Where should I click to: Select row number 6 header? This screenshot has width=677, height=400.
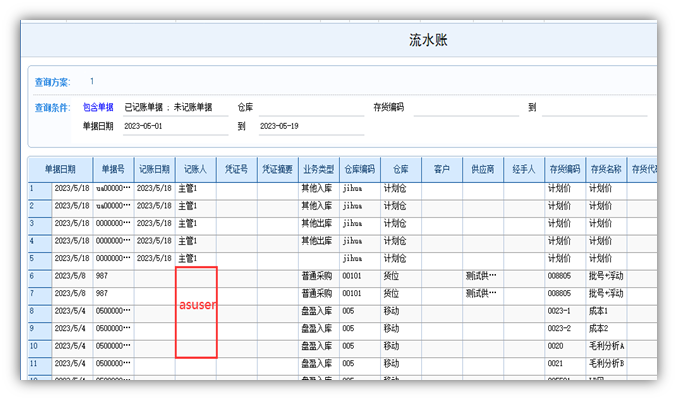coord(40,278)
